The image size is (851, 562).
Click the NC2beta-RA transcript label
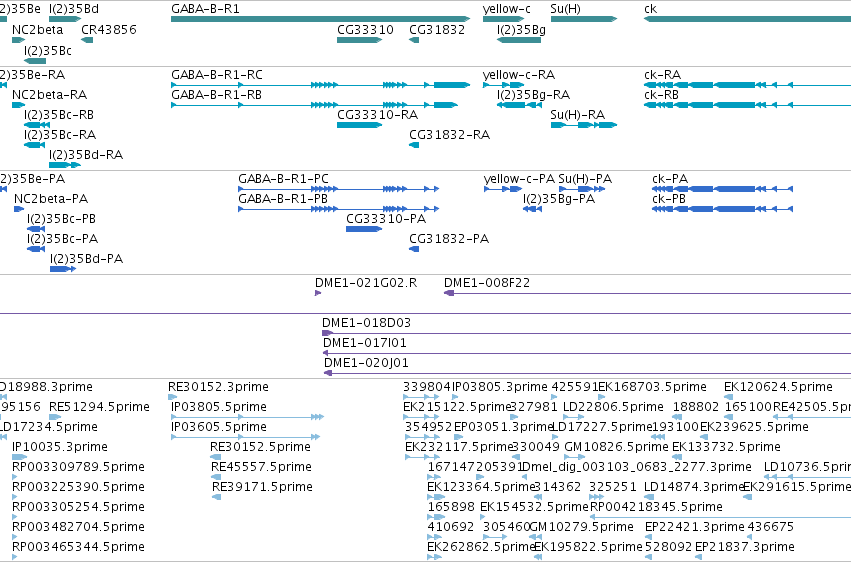coord(49,95)
